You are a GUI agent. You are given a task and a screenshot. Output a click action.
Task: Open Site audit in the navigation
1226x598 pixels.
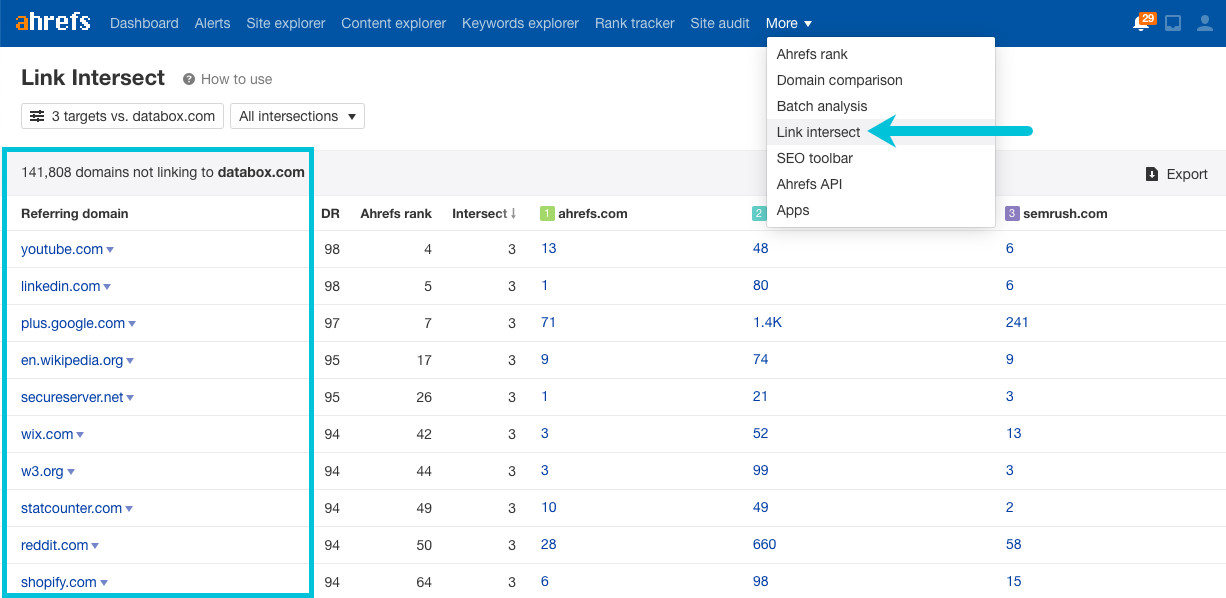pyautogui.click(x=720, y=23)
